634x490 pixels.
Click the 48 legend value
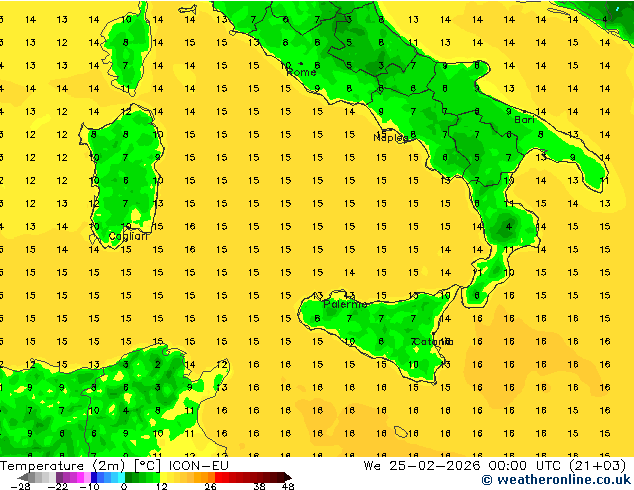pyautogui.click(x=288, y=486)
